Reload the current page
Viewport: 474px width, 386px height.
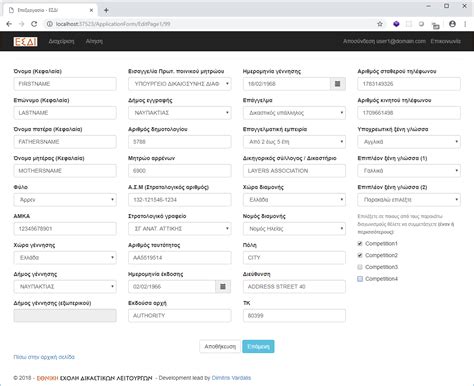[x=34, y=24]
